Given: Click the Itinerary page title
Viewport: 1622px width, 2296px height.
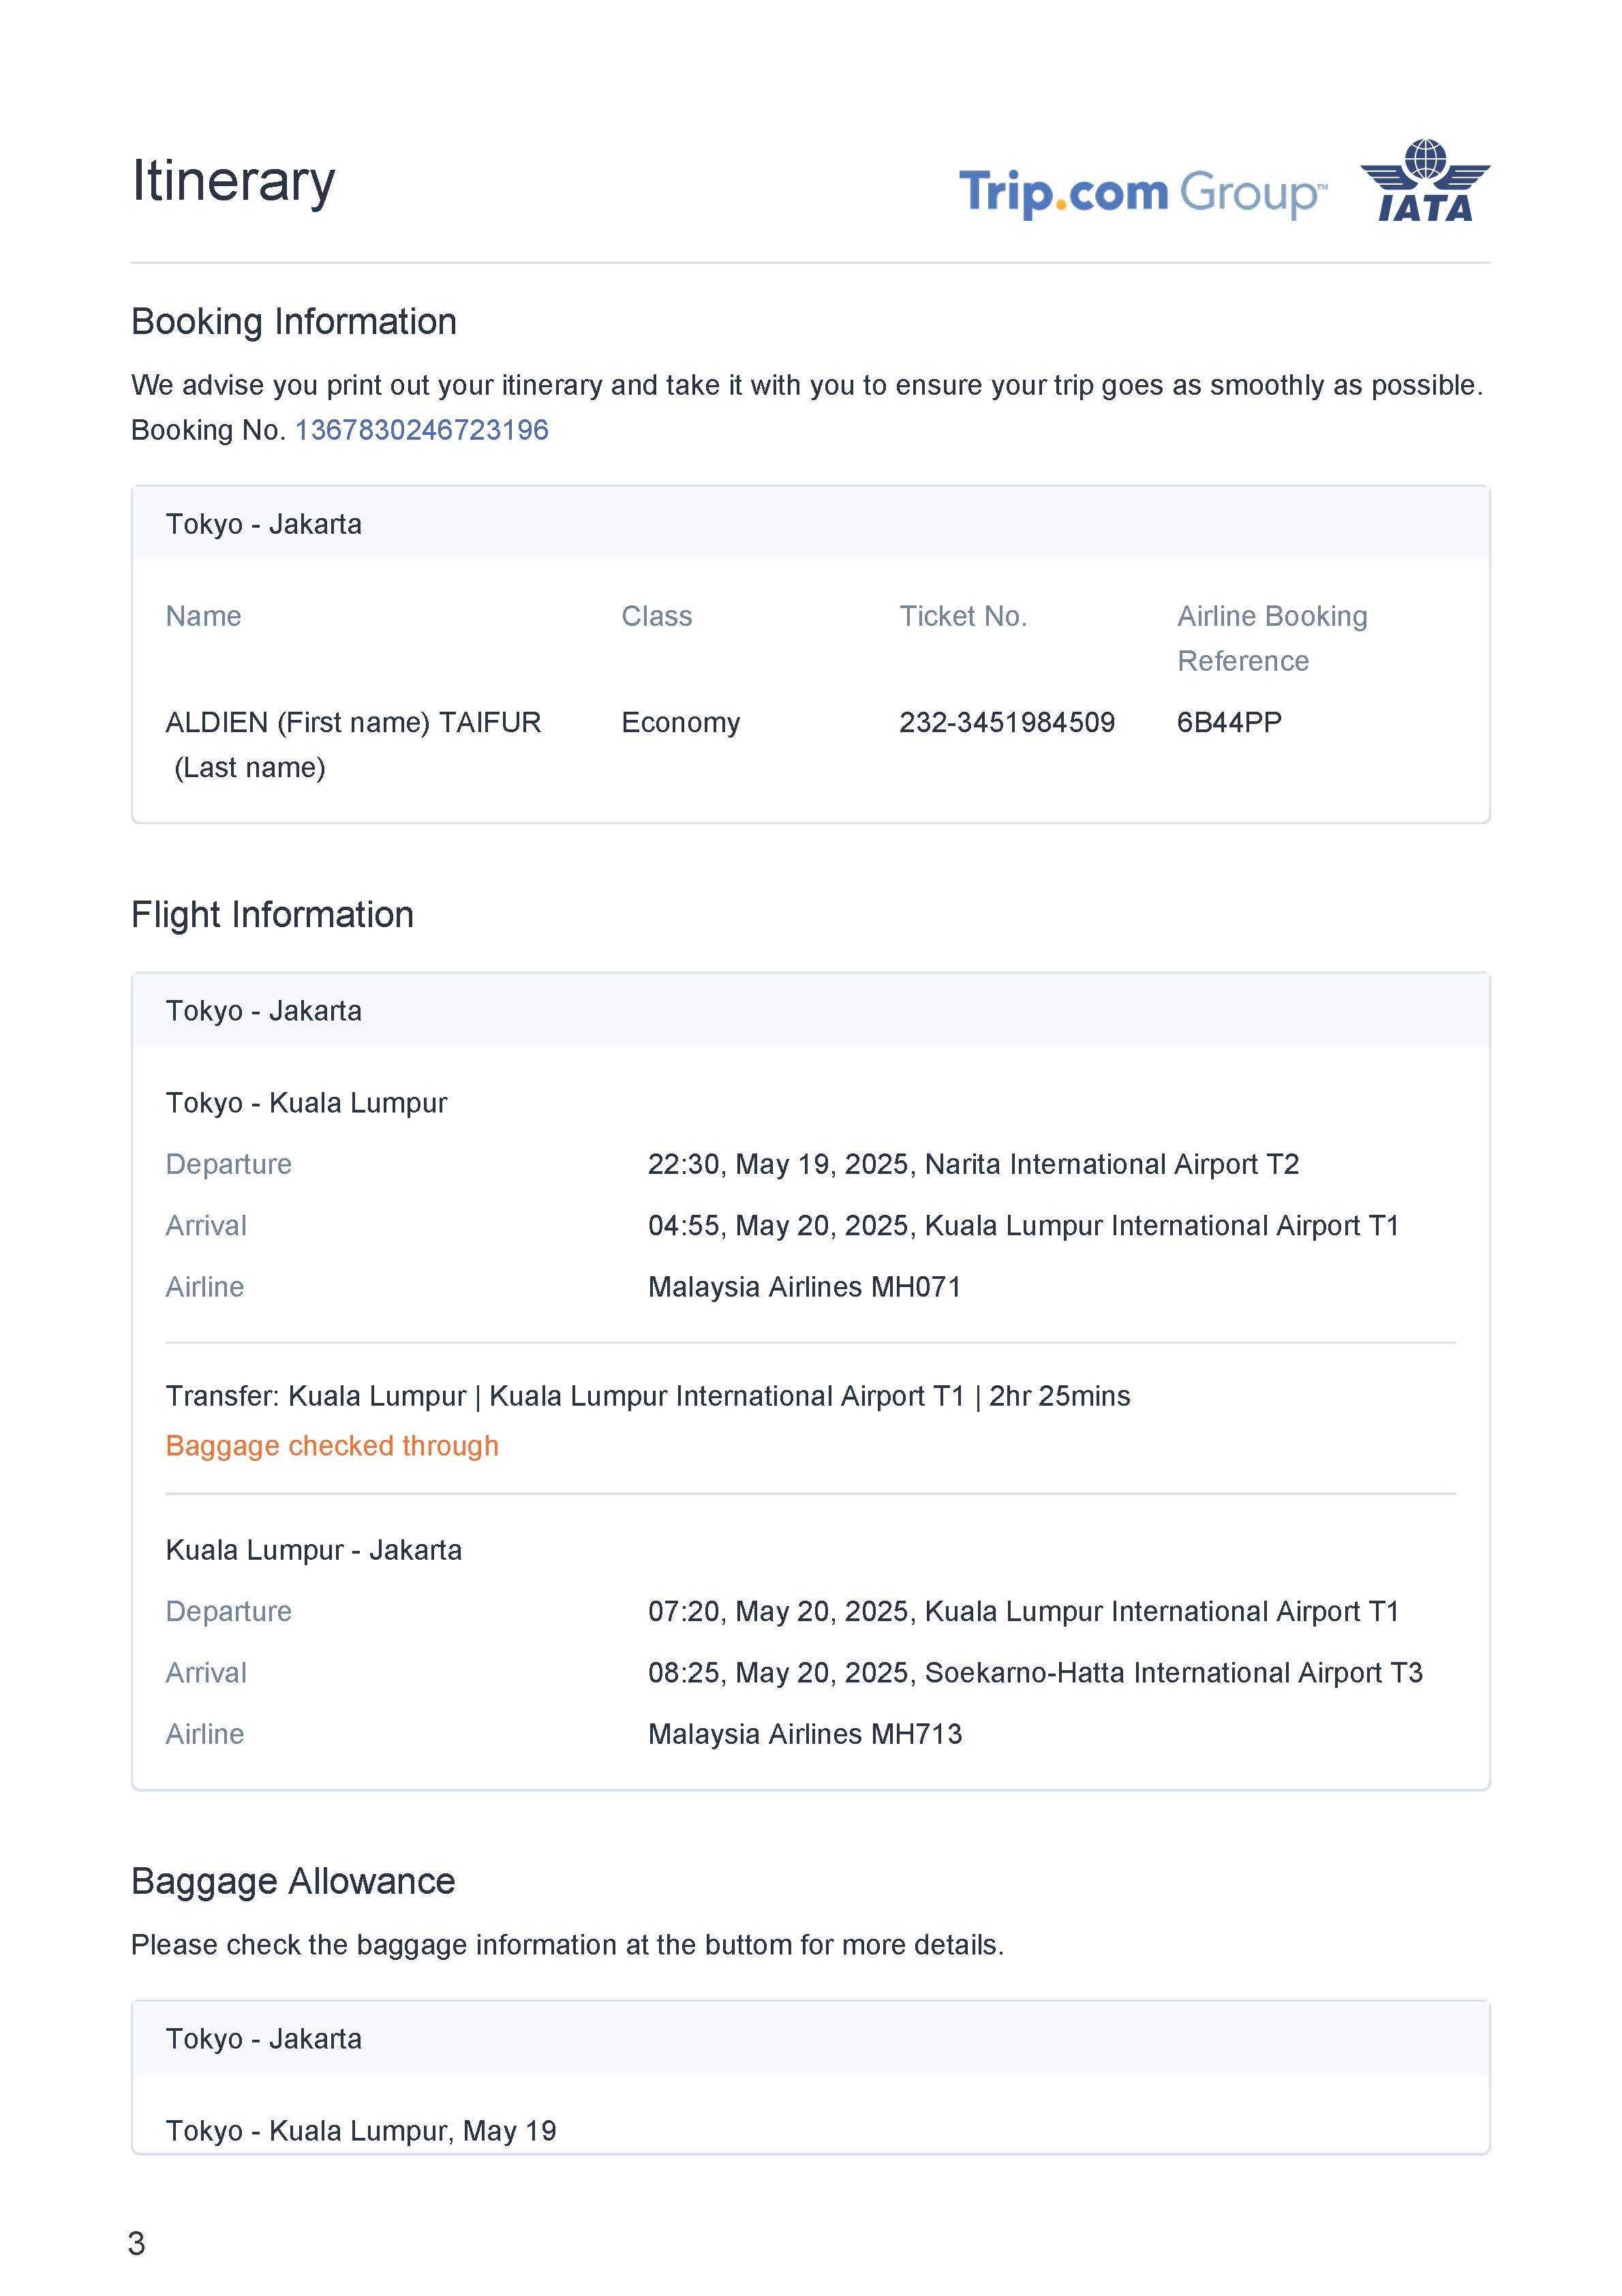Looking at the screenshot, I should click(x=233, y=182).
